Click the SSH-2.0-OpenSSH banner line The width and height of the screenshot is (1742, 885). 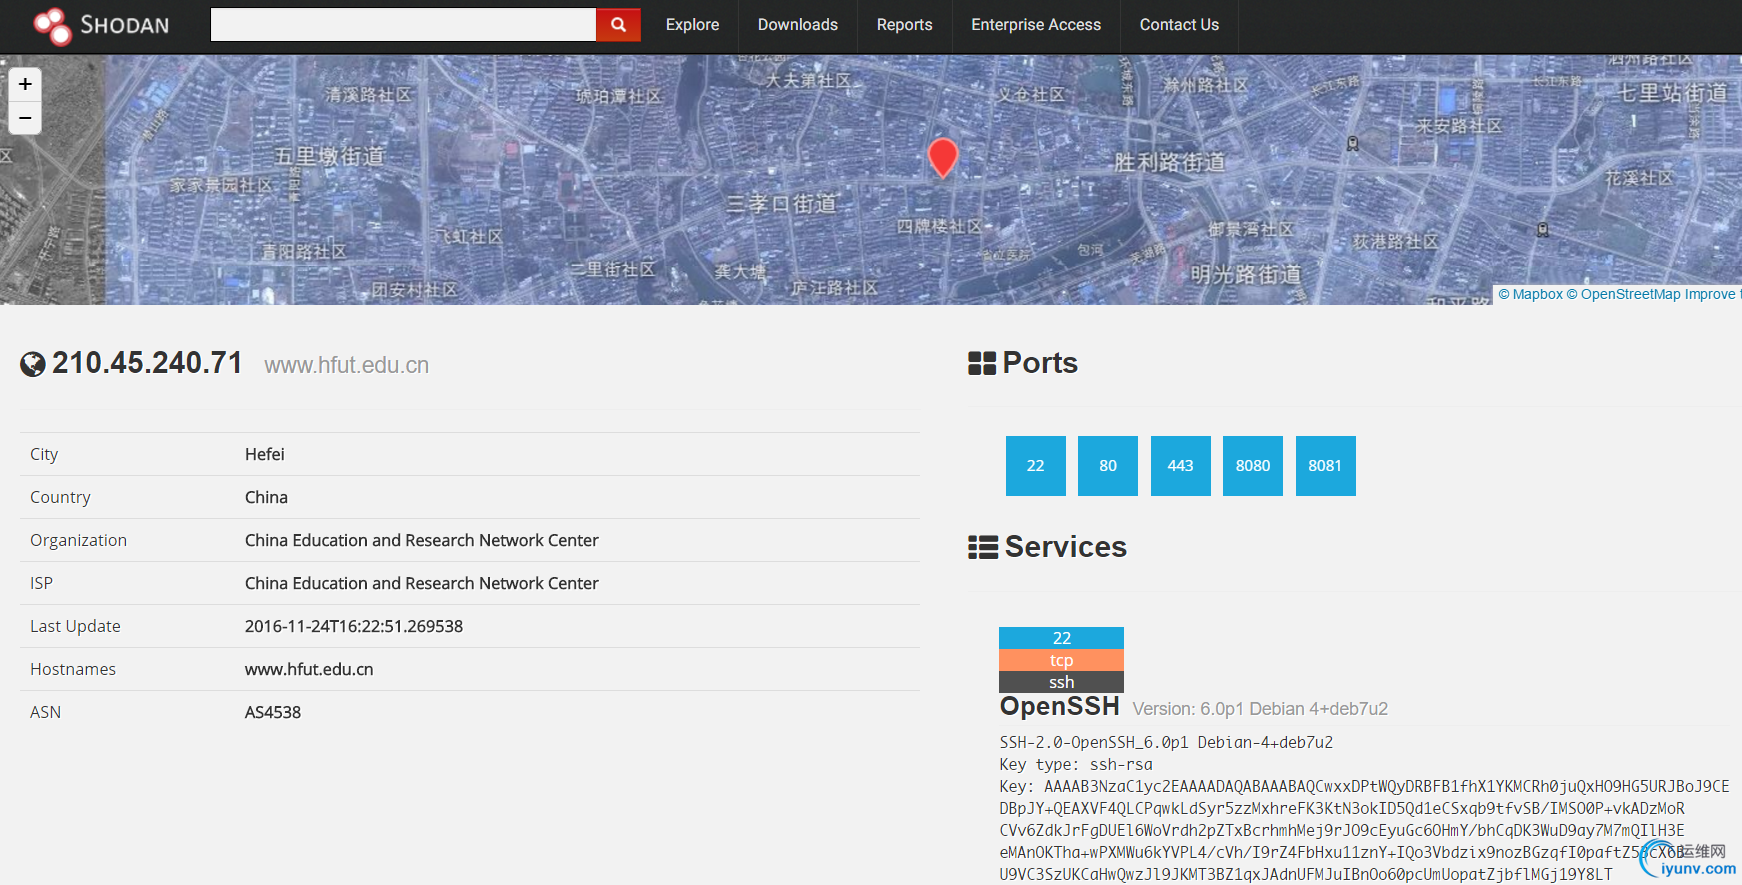point(1166,742)
